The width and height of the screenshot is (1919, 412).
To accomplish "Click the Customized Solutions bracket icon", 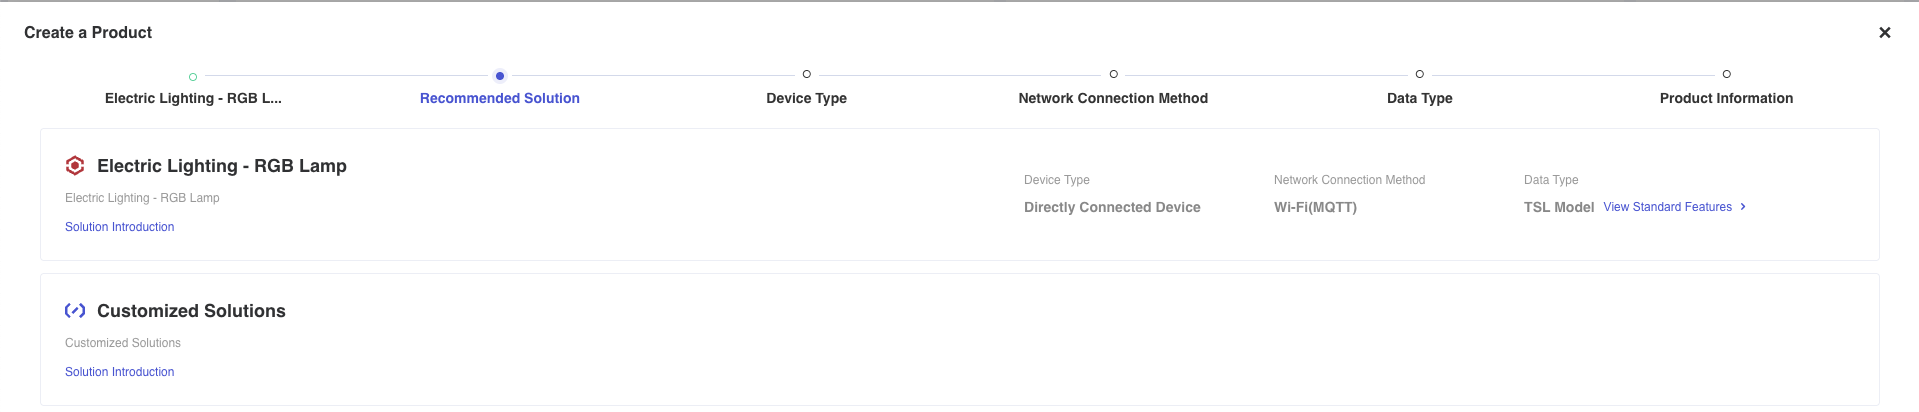I will click(75, 311).
